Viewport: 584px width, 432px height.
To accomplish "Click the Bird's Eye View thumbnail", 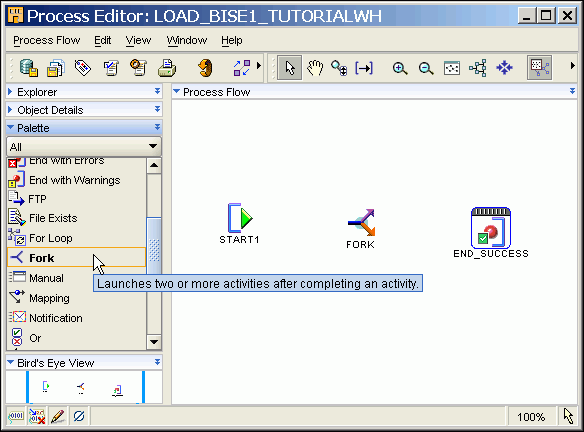I will 85,387.
